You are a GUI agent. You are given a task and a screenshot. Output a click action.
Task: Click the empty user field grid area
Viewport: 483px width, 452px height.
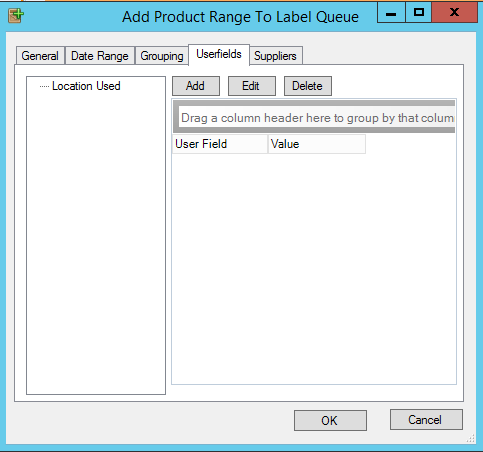(314, 268)
